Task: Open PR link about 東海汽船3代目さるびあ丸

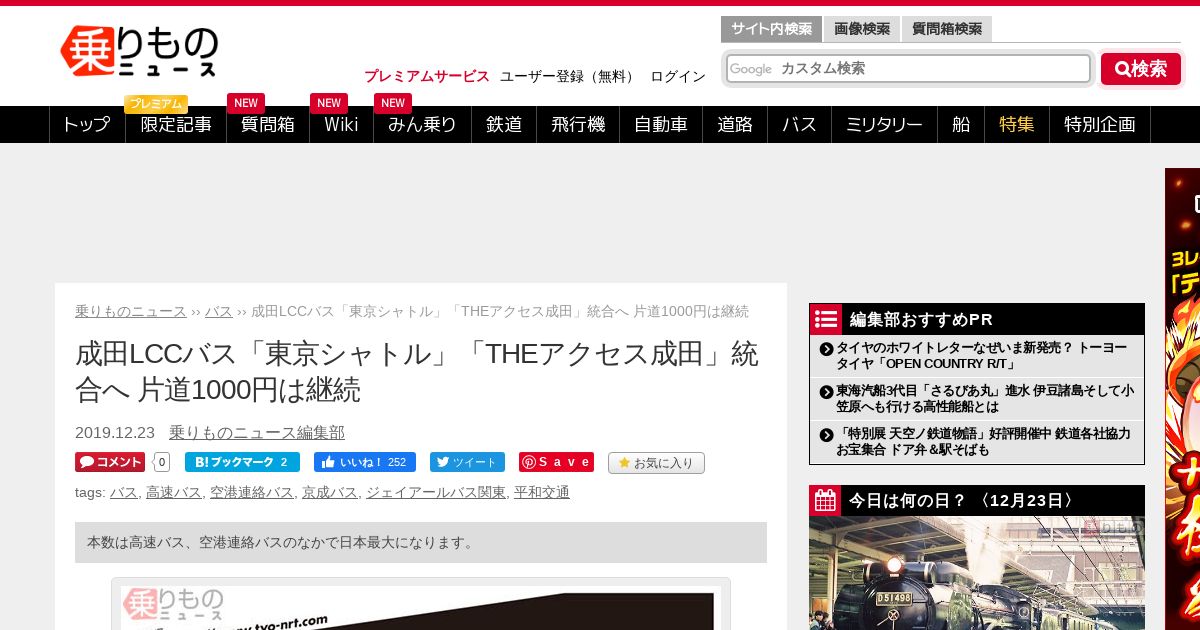Action: tap(985, 398)
